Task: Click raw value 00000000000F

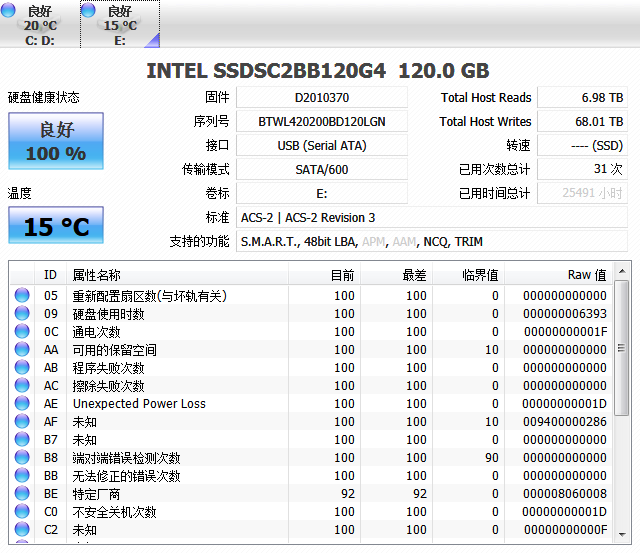Action: 566,529
